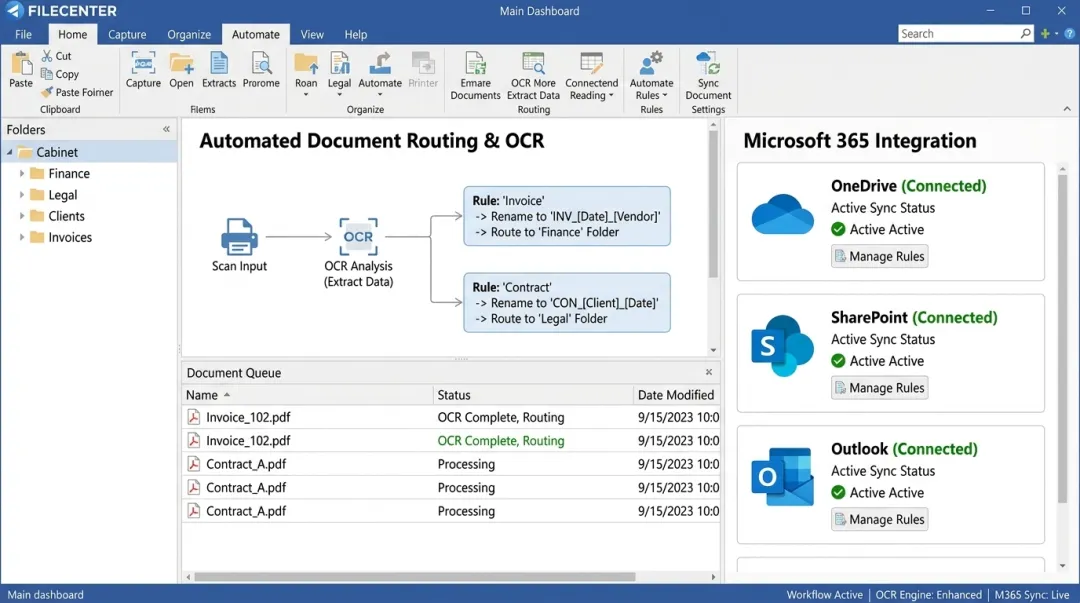Viewport: 1080px width, 603px height.
Task: Click the Rule: 'Contract' box
Action: [x=567, y=303]
